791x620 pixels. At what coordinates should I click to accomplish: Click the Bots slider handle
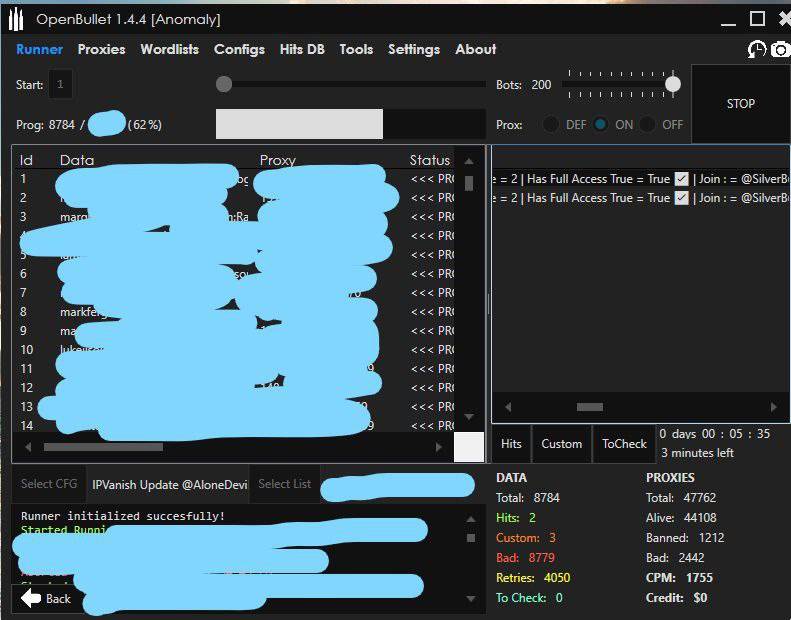pyautogui.click(x=673, y=84)
